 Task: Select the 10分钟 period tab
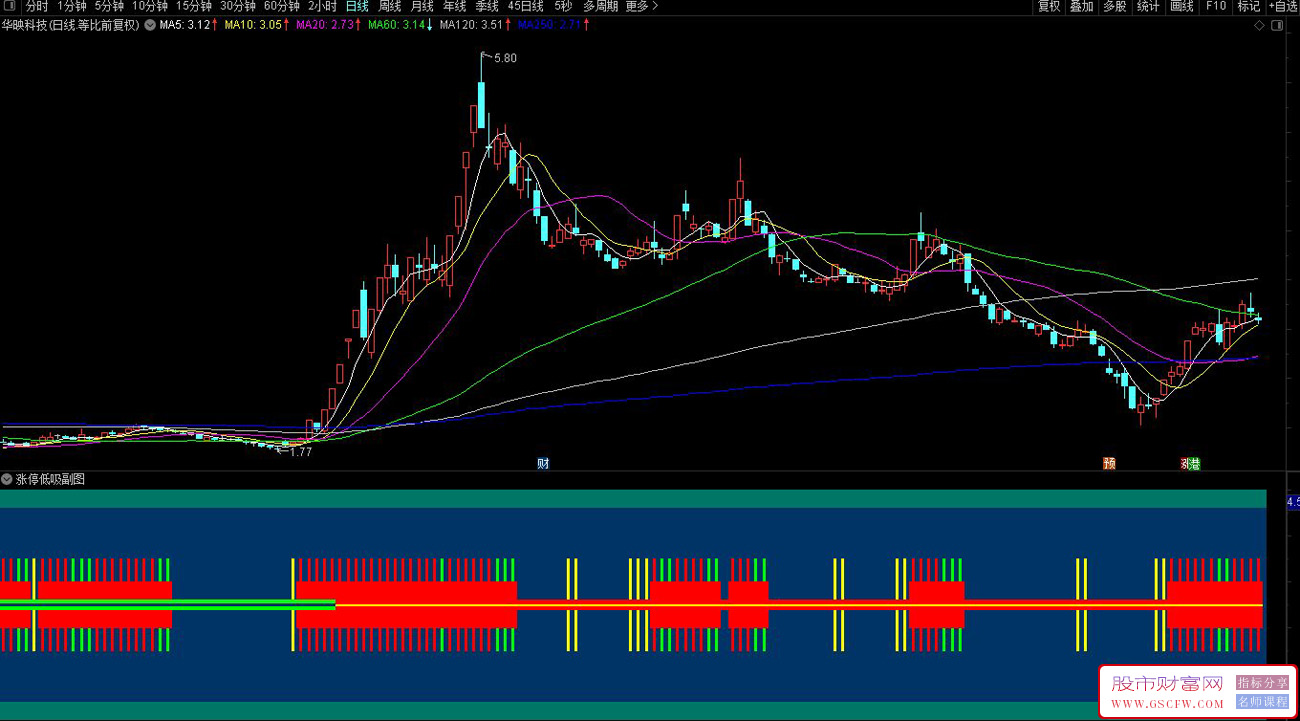click(x=150, y=6)
